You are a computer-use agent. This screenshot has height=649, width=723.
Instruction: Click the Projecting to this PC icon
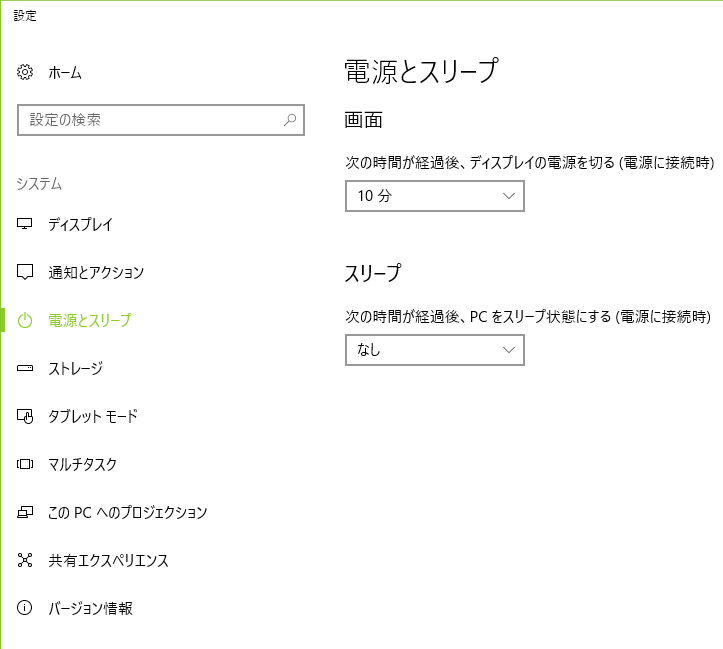[x=25, y=512]
